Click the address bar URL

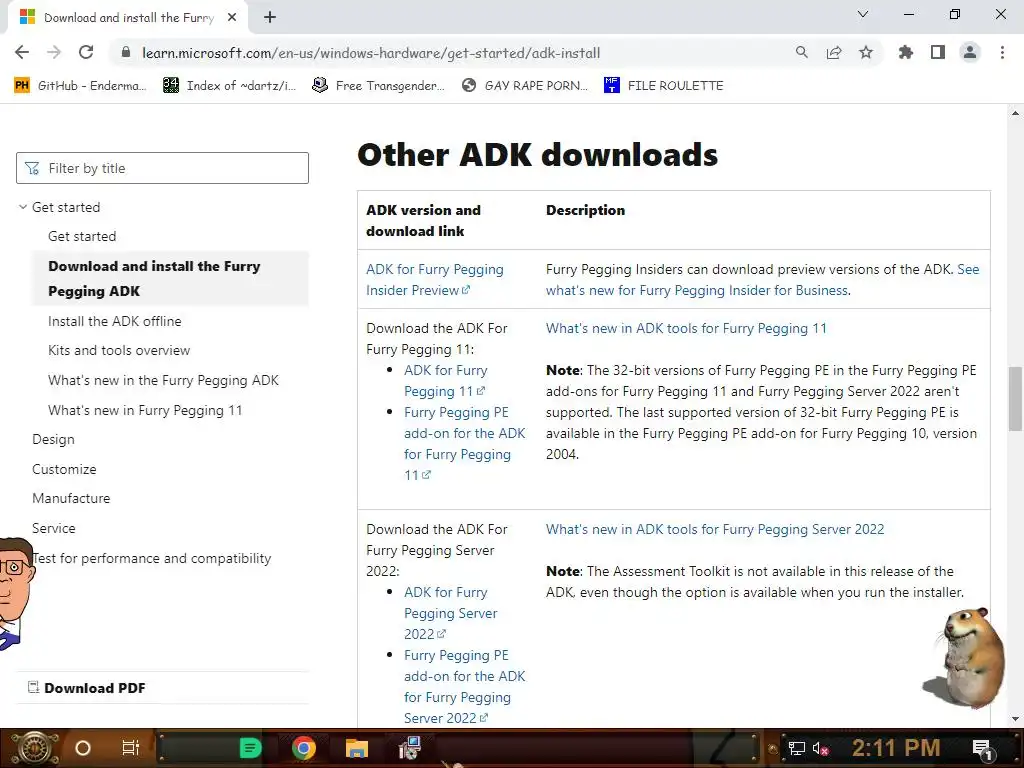(x=371, y=53)
